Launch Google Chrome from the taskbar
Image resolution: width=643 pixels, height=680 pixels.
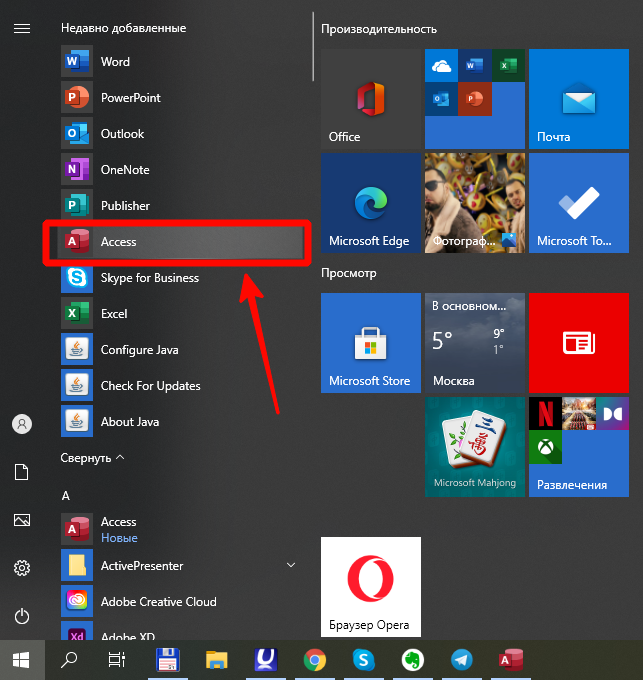tap(315, 660)
